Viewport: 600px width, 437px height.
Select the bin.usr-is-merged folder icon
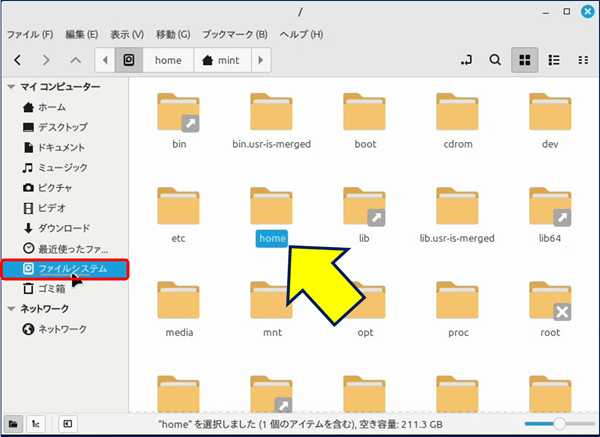pyautogui.click(x=271, y=112)
